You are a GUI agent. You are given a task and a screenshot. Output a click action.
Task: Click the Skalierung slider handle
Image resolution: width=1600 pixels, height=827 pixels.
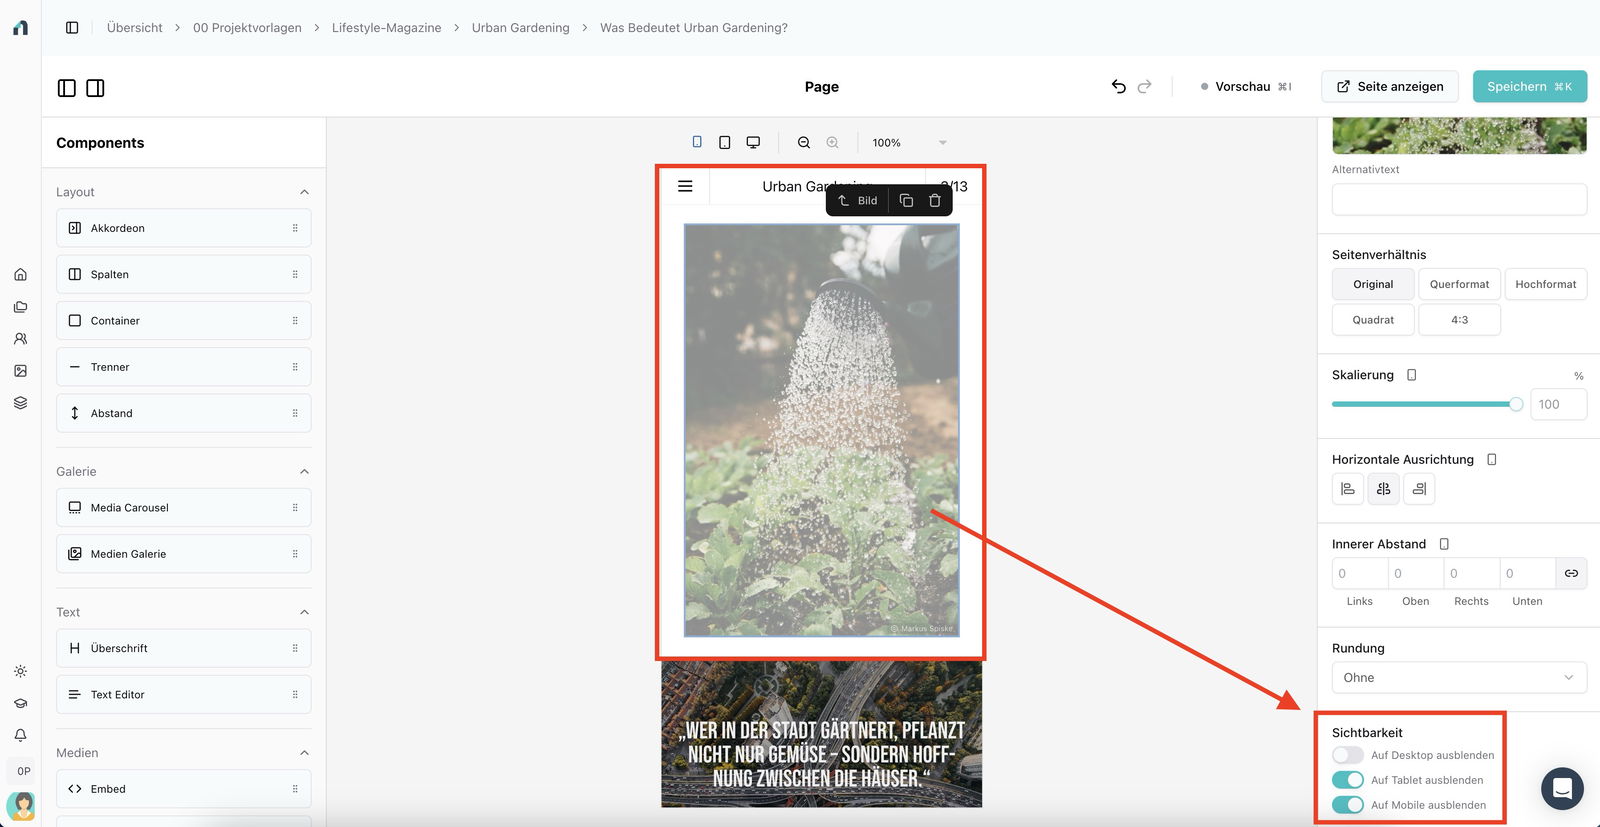[1516, 404]
